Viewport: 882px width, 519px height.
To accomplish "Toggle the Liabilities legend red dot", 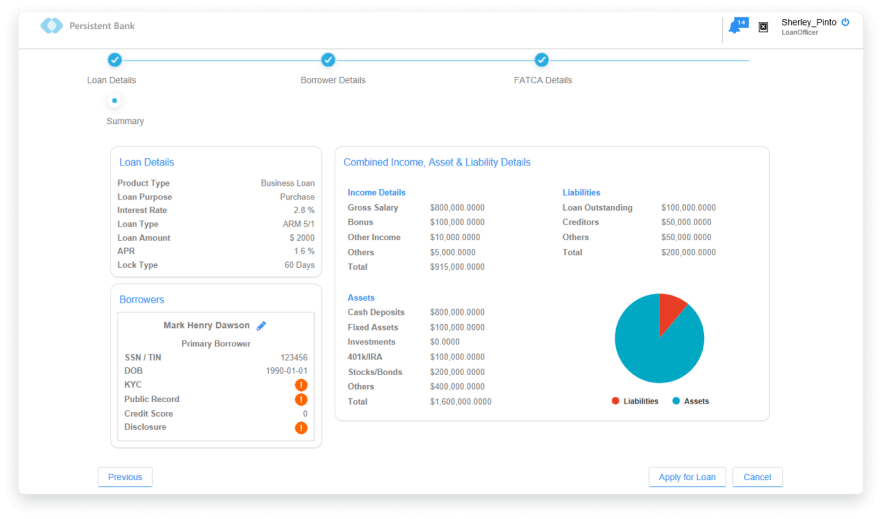I will (x=615, y=401).
